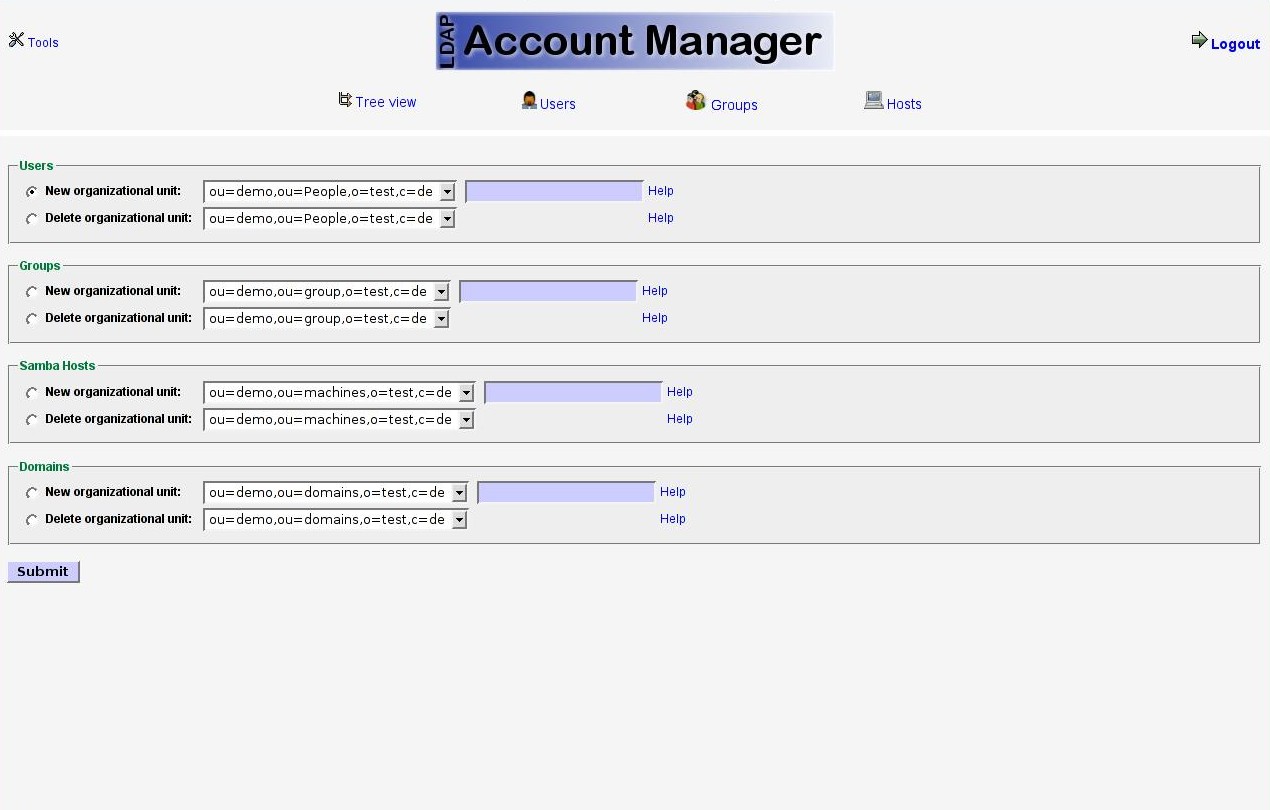Select New organizational unit radio under Groups
This screenshot has width=1270, height=810.
[x=32, y=292]
